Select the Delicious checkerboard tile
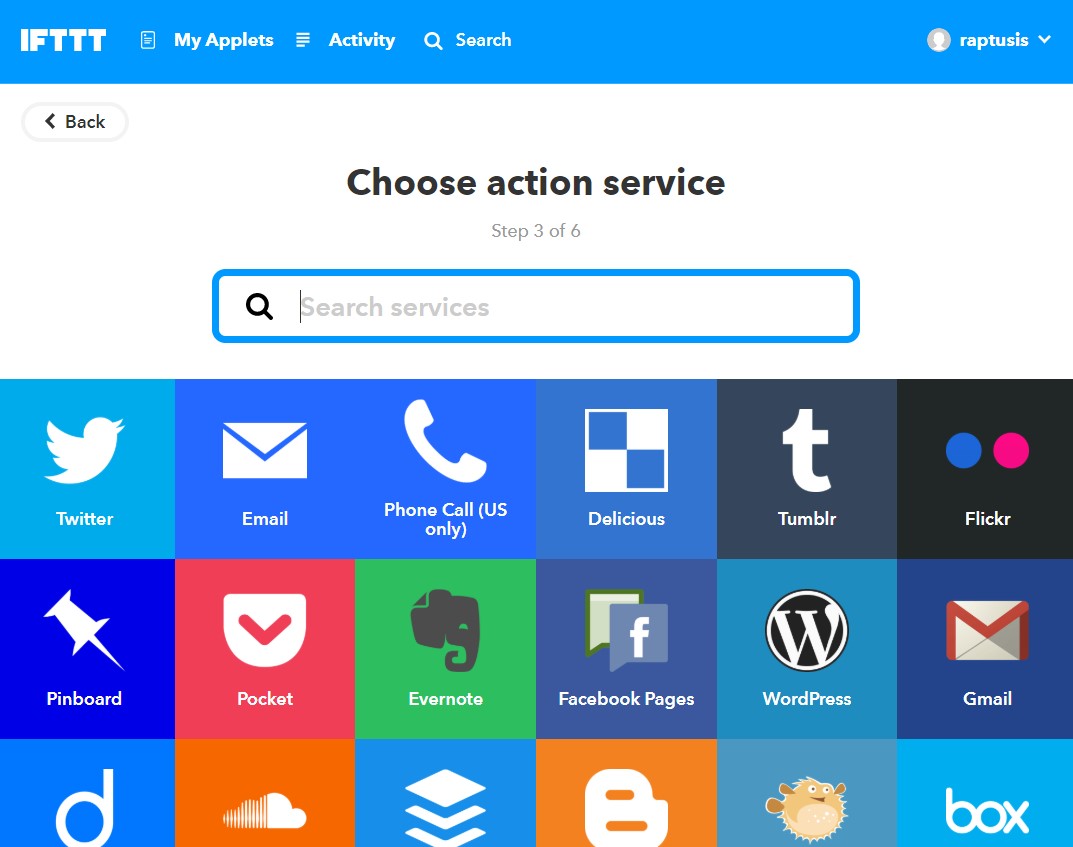 point(626,469)
